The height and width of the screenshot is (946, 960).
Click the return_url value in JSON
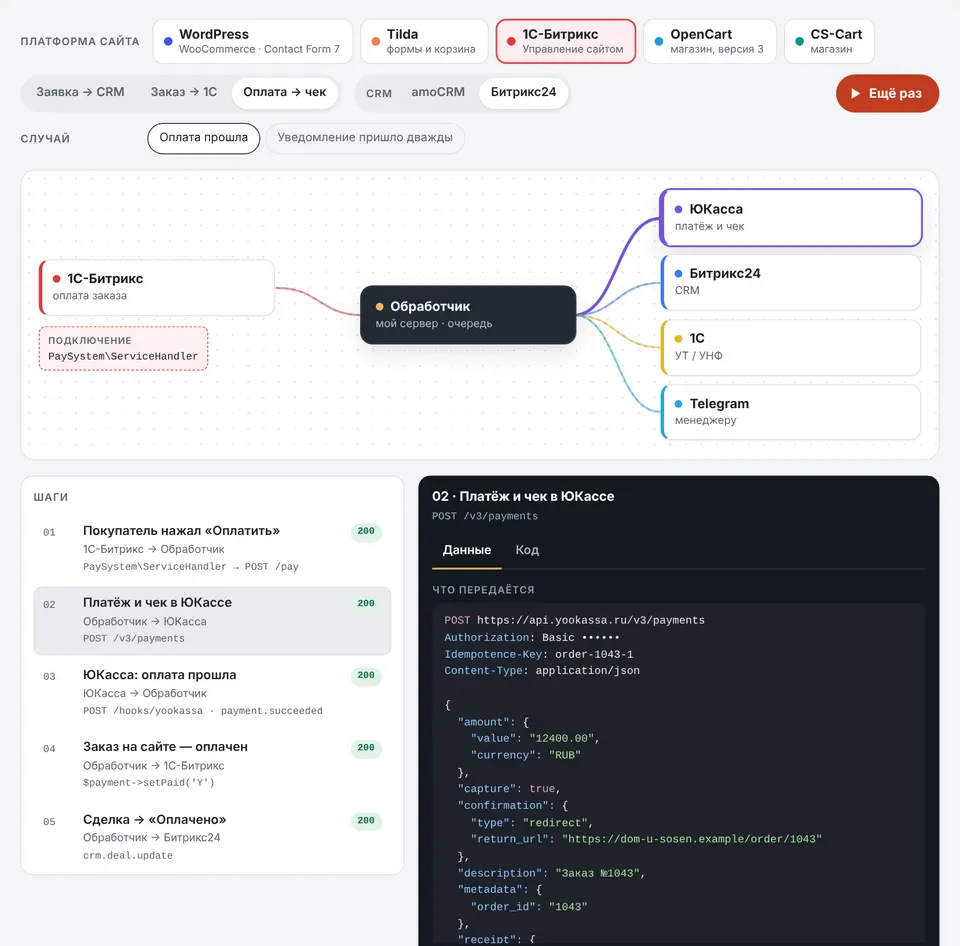692,839
